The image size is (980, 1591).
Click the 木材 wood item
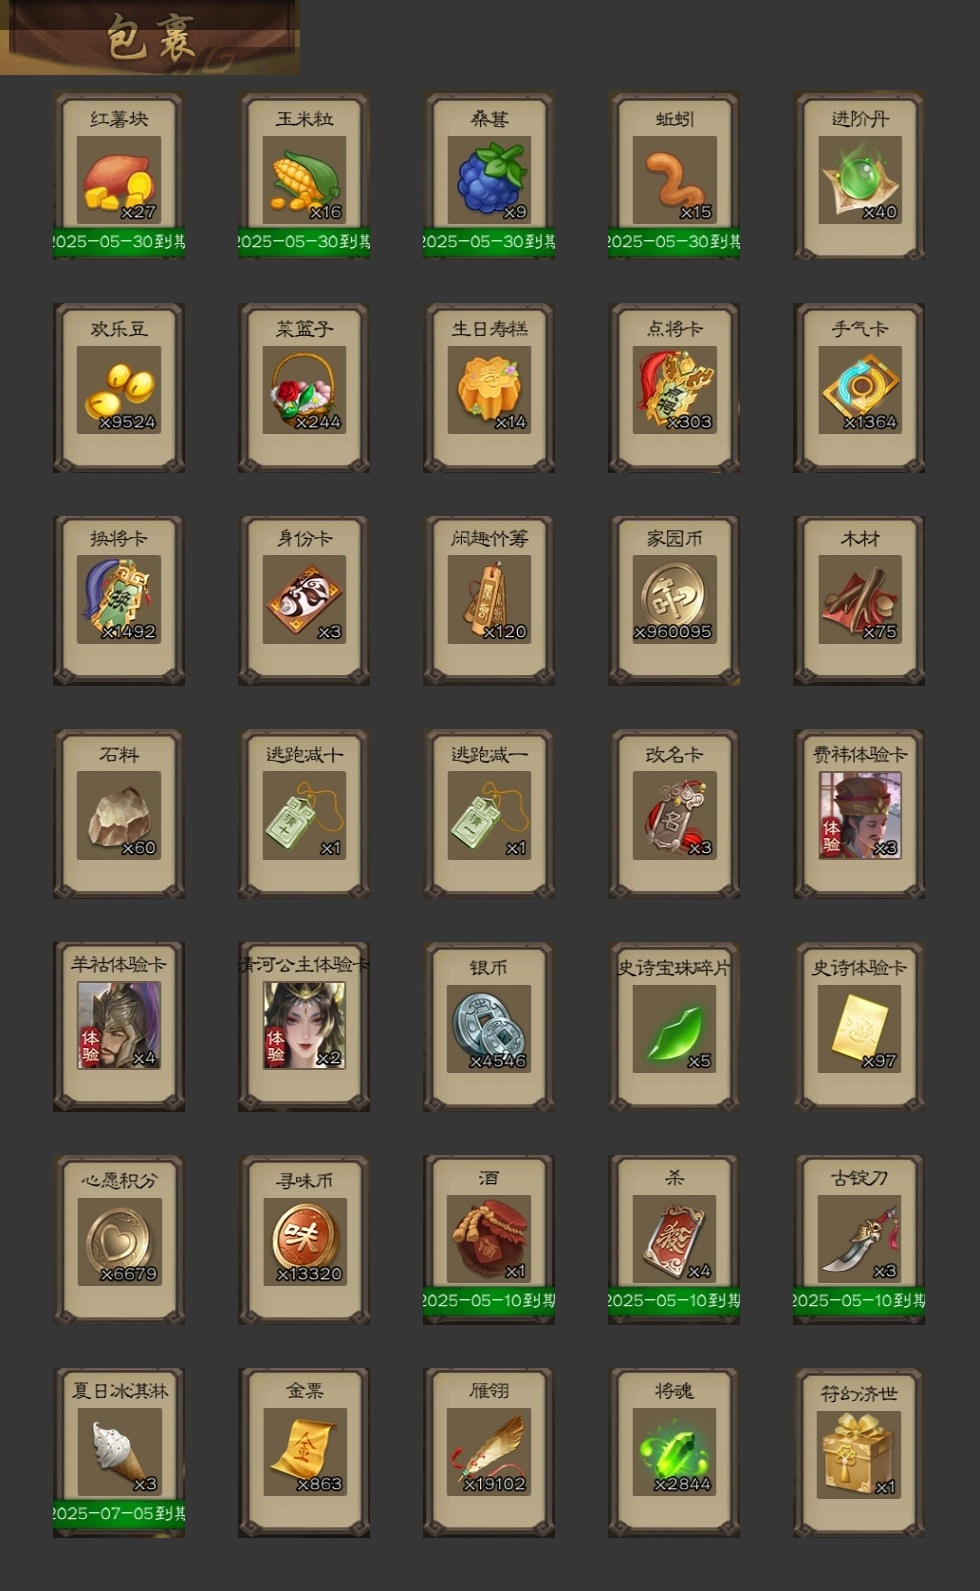tap(859, 600)
